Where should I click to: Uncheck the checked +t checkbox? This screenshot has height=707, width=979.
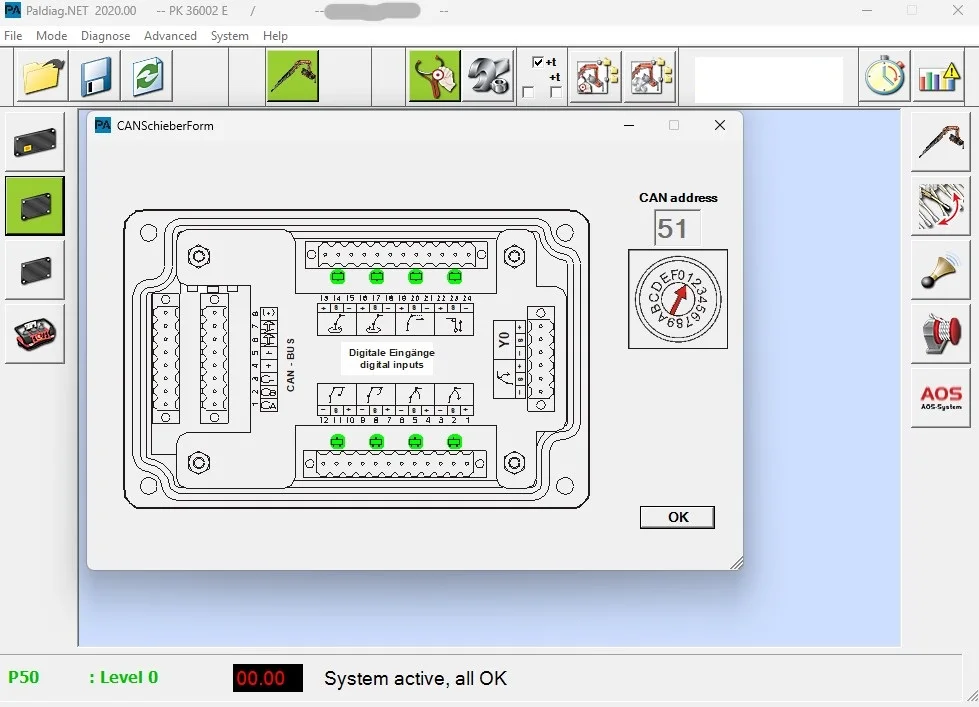[538, 62]
